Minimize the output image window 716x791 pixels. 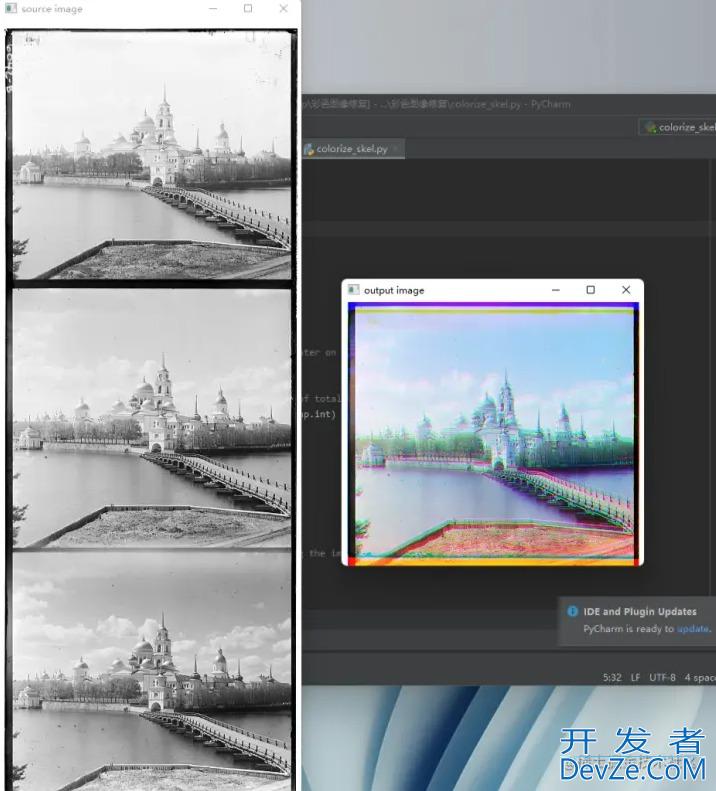click(556, 290)
